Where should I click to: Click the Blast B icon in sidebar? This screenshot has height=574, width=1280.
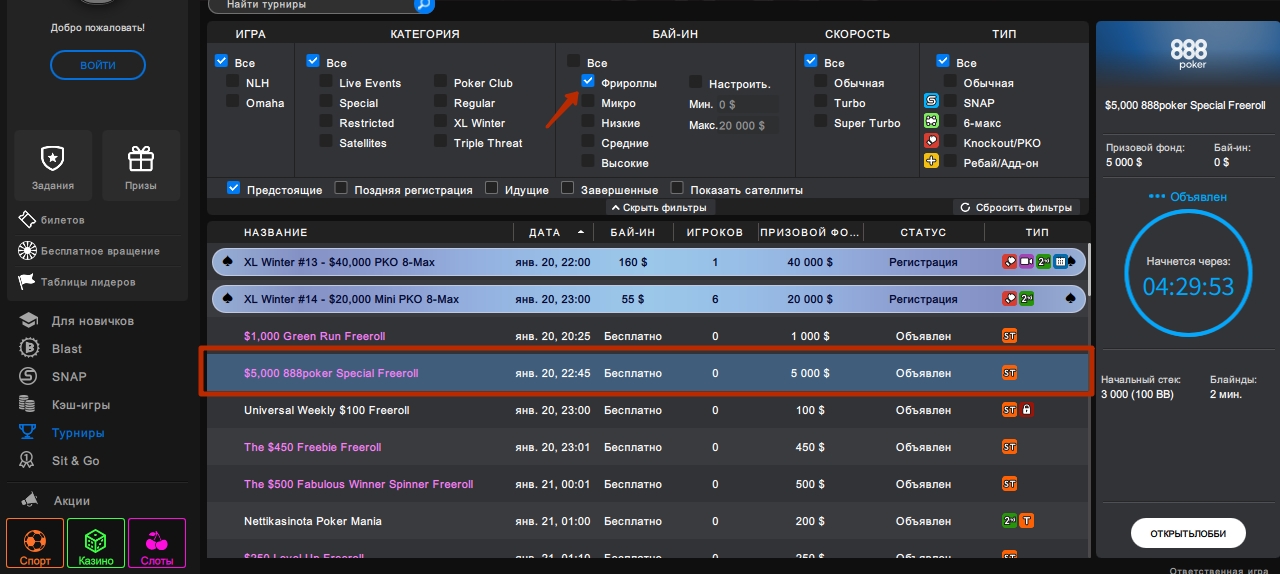click(x=30, y=349)
